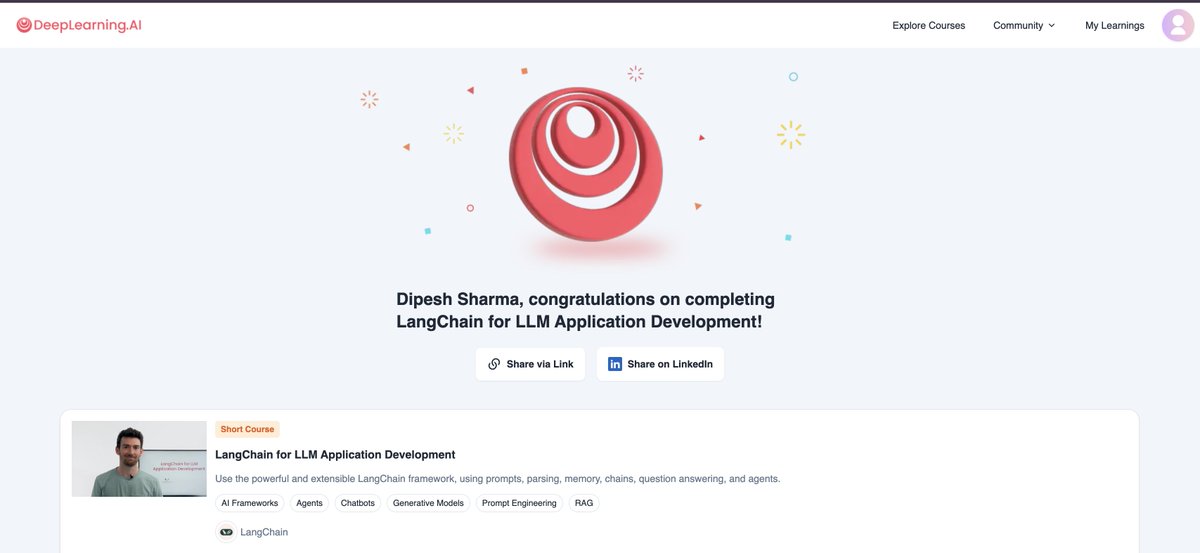Select the Chatbots tag
Image resolution: width=1200 pixels, height=553 pixels.
click(358, 503)
